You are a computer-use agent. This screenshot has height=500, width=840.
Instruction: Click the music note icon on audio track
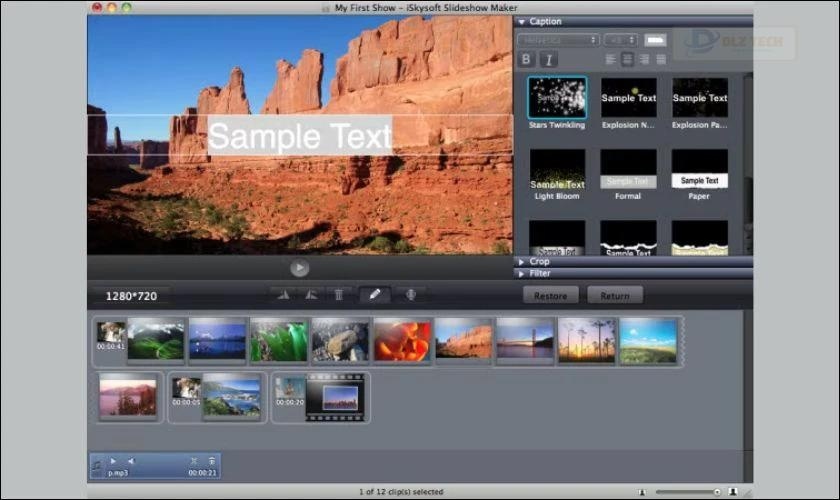pyautogui.click(x=97, y=466)
